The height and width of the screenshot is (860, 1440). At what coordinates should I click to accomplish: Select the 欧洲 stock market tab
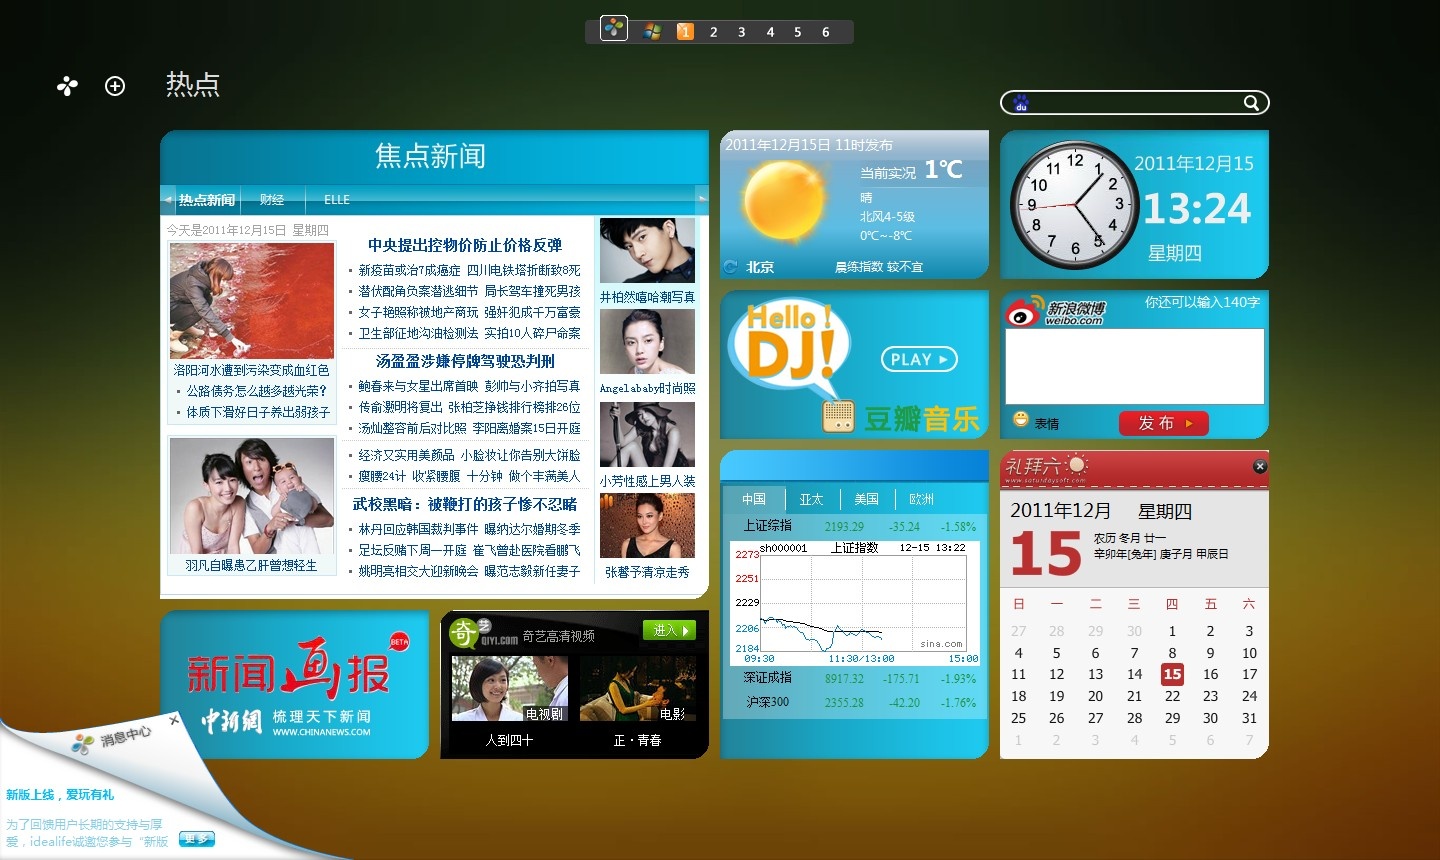(921, 499)
